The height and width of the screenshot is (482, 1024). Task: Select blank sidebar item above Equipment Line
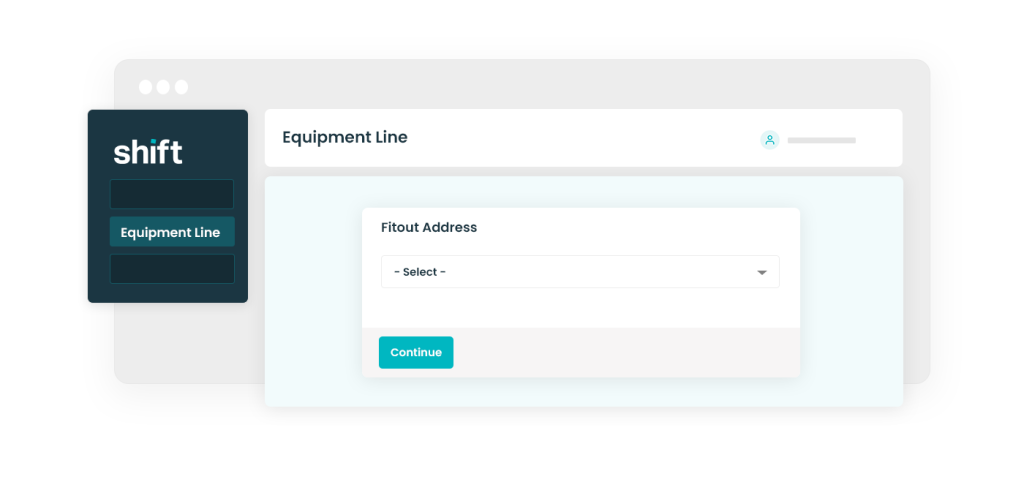pyautogui.click(x=172, y=194)
